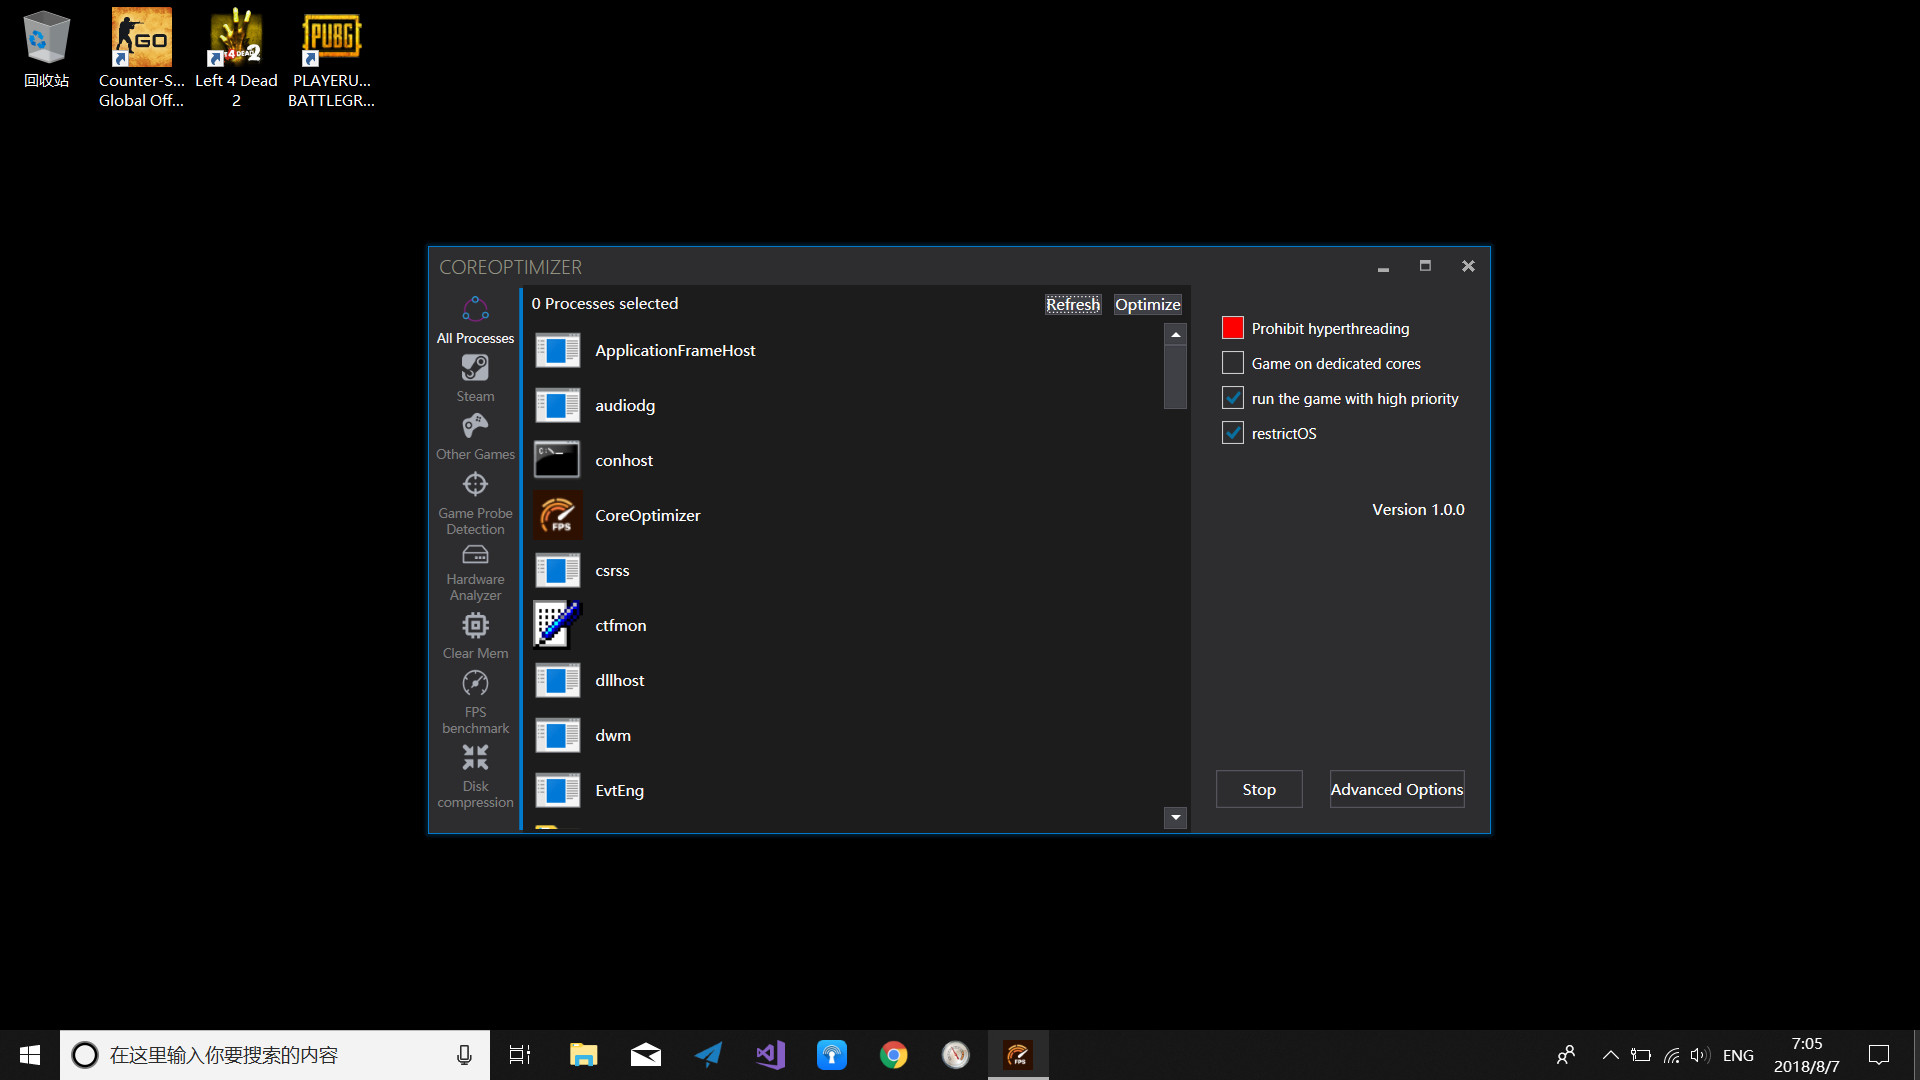Click the scrollbar up arrow
This screenshot has width=1920, height=1080.
pyautogui.click(x=1174, y=333)
